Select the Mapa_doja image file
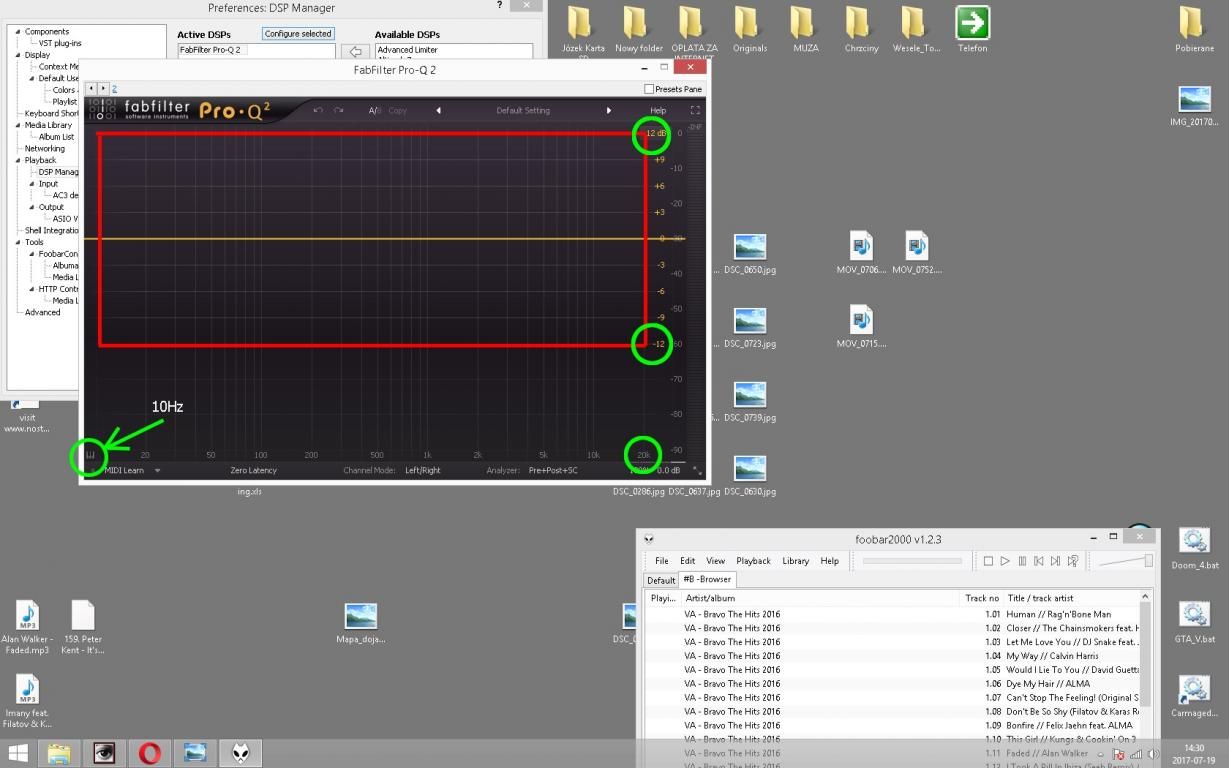The height and width of the screenshot is (768, 1229). [360, 622]
